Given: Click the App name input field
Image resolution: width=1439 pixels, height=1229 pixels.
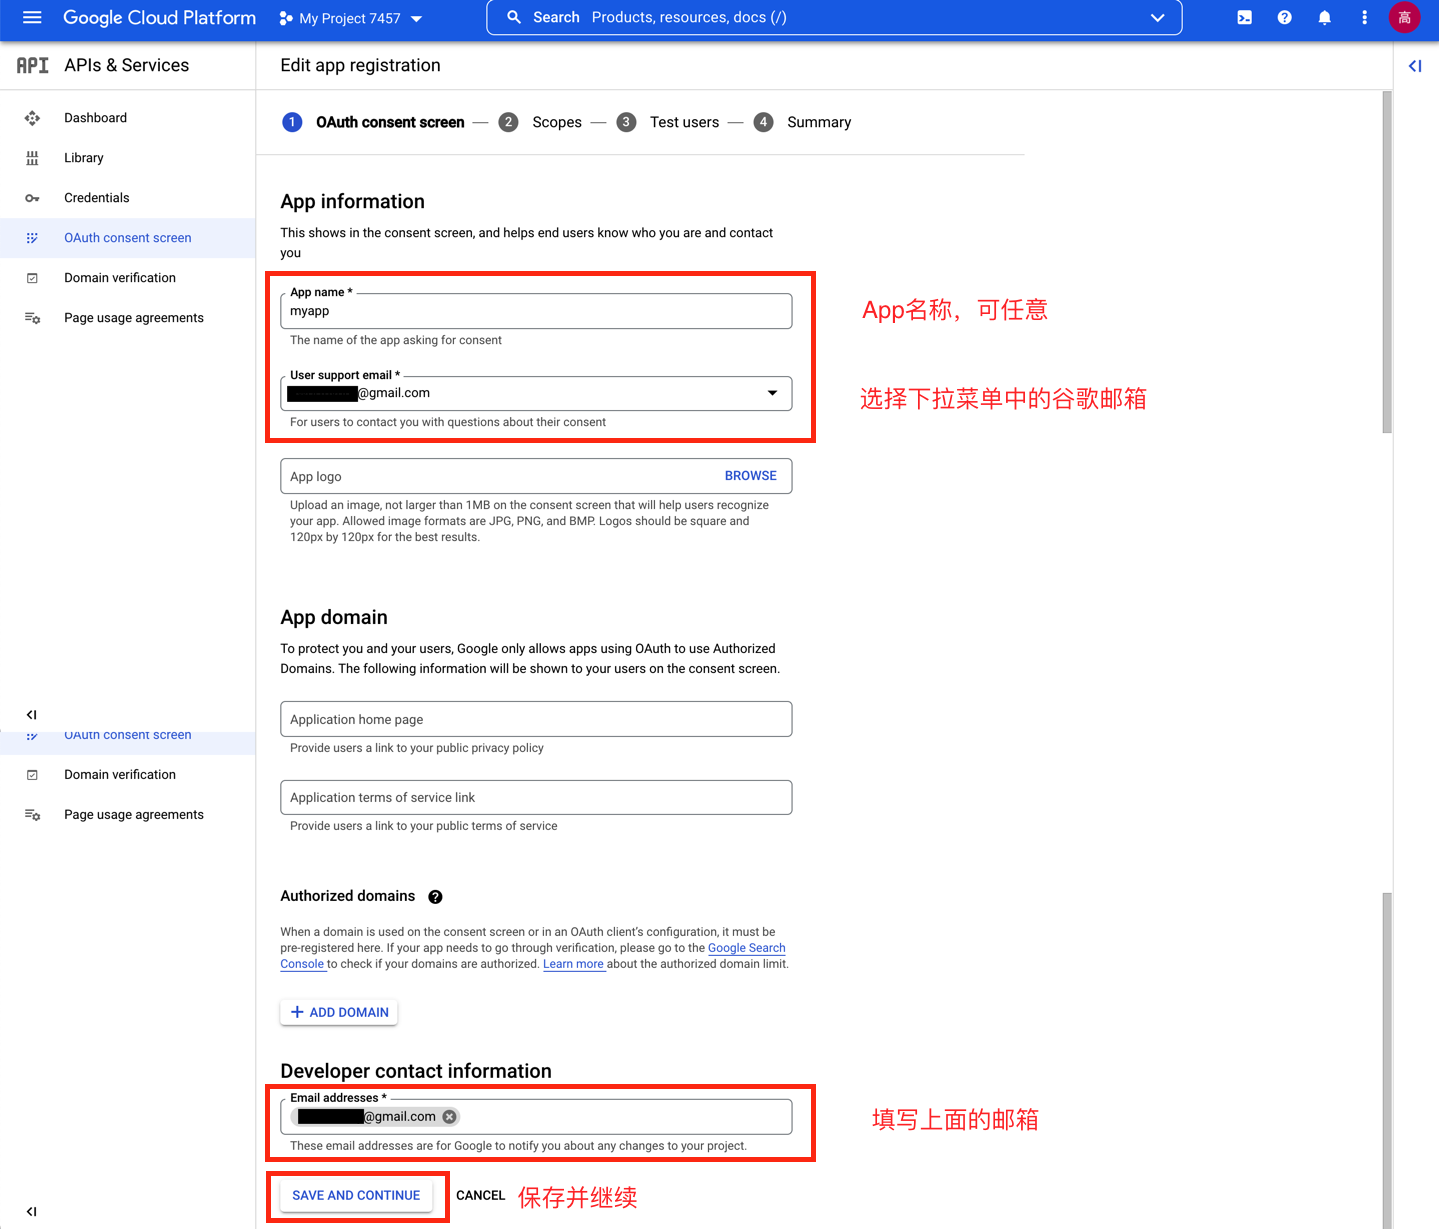Looking at the screenshot, I should (x=536, y=311).
